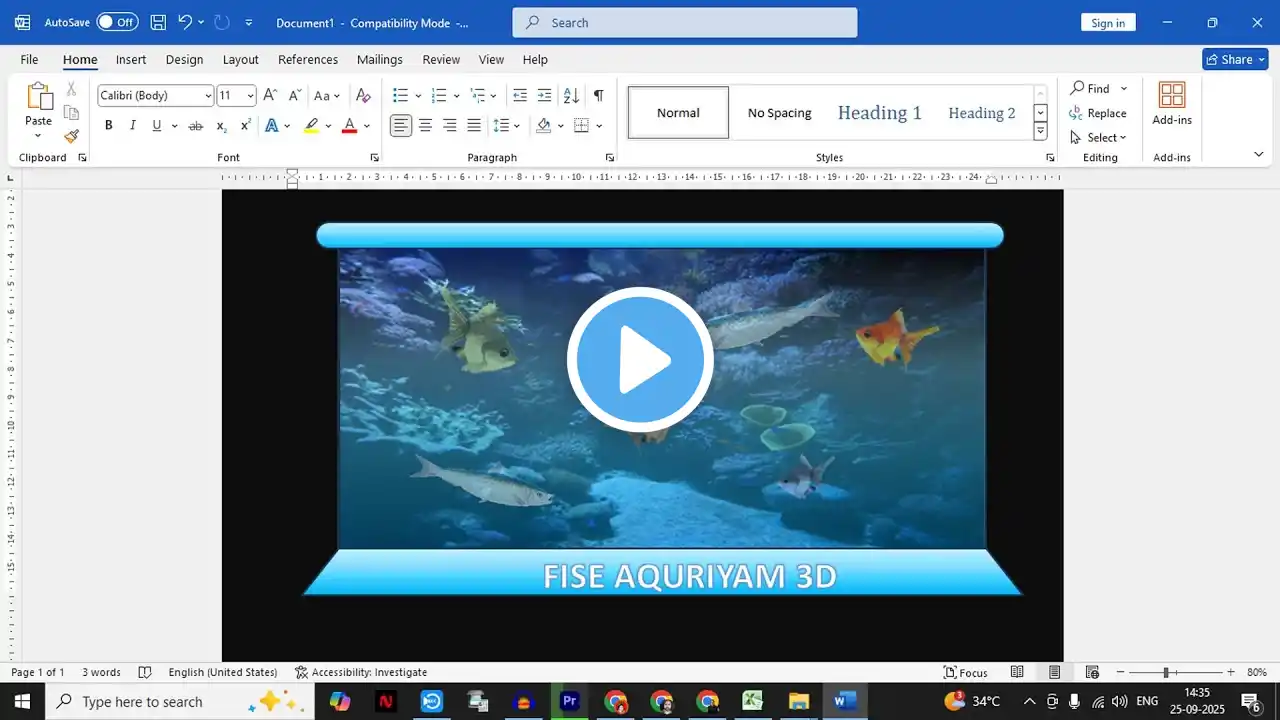Toggle Italic formatting
1280x720 pixels.
click(132, 126)
